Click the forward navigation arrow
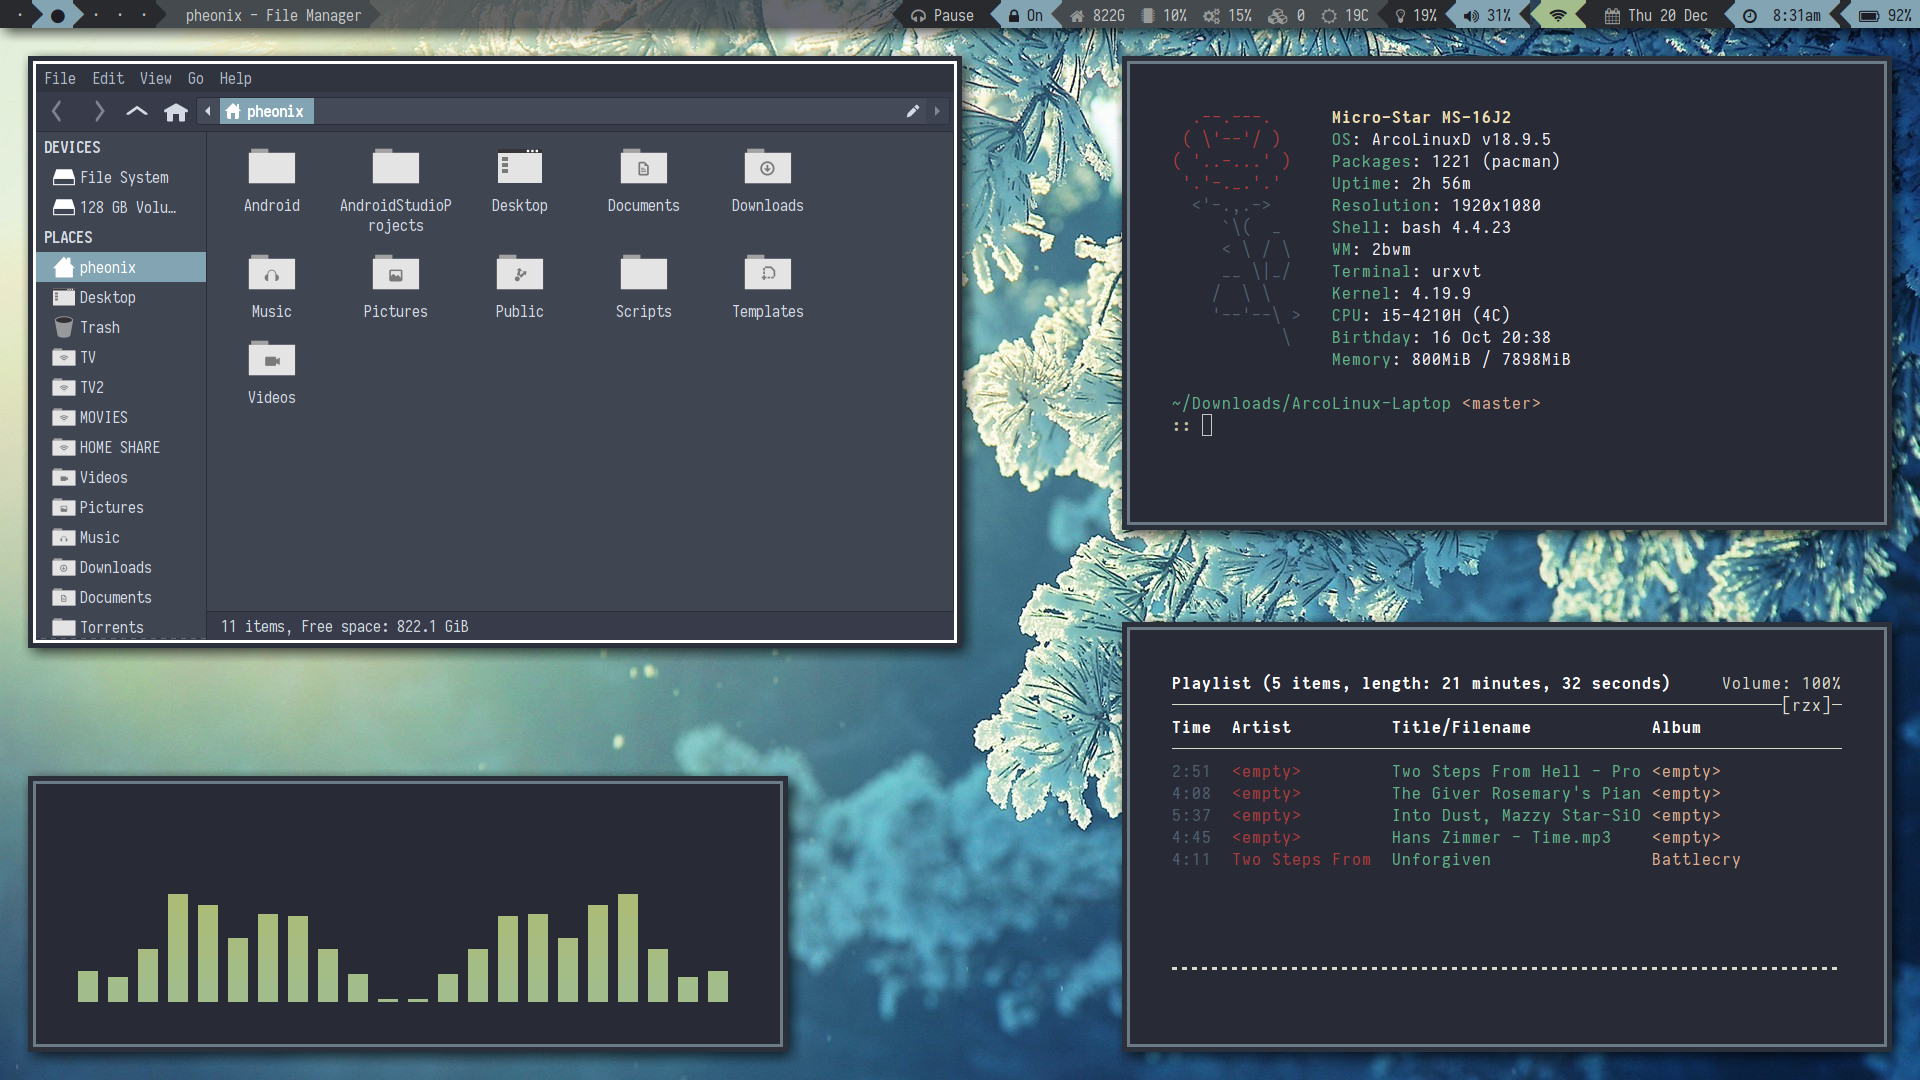This screenshot has height=1080, width=1920. point(98,112)
